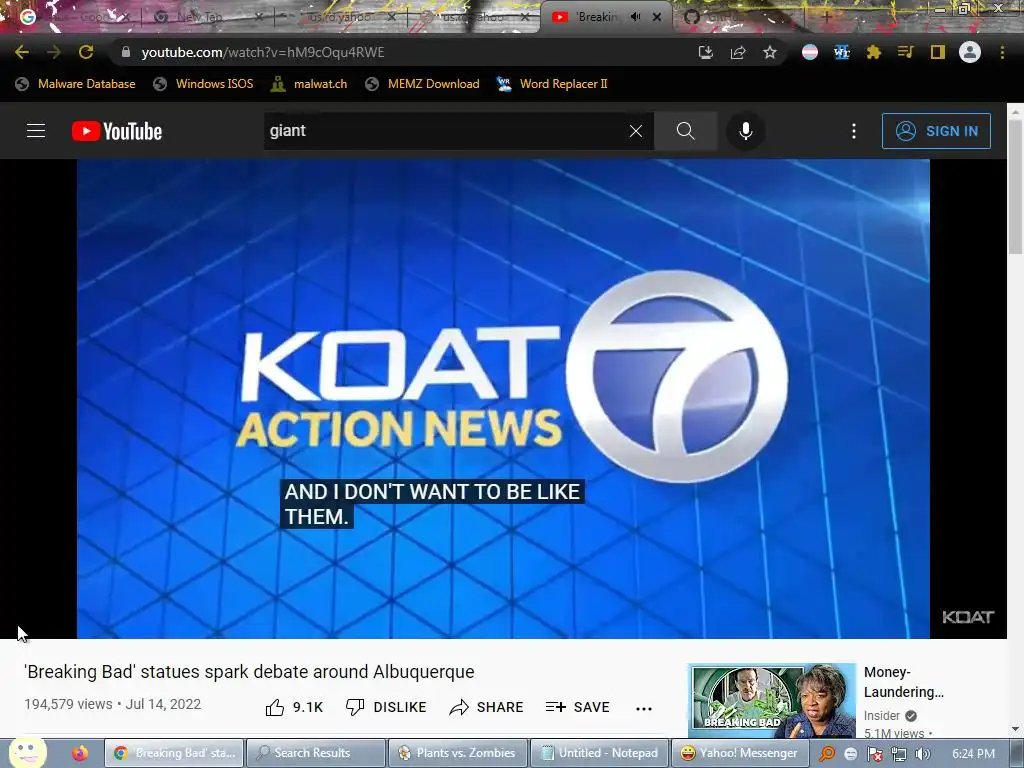Viewport: 1024px width, 768px height.
Task: Run the search with the magnifier button
Action: pyautogui.click(x=685, y=131)
